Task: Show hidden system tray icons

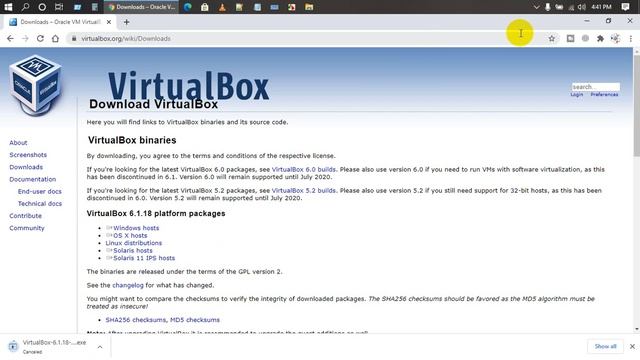Action: click(536, 7)
